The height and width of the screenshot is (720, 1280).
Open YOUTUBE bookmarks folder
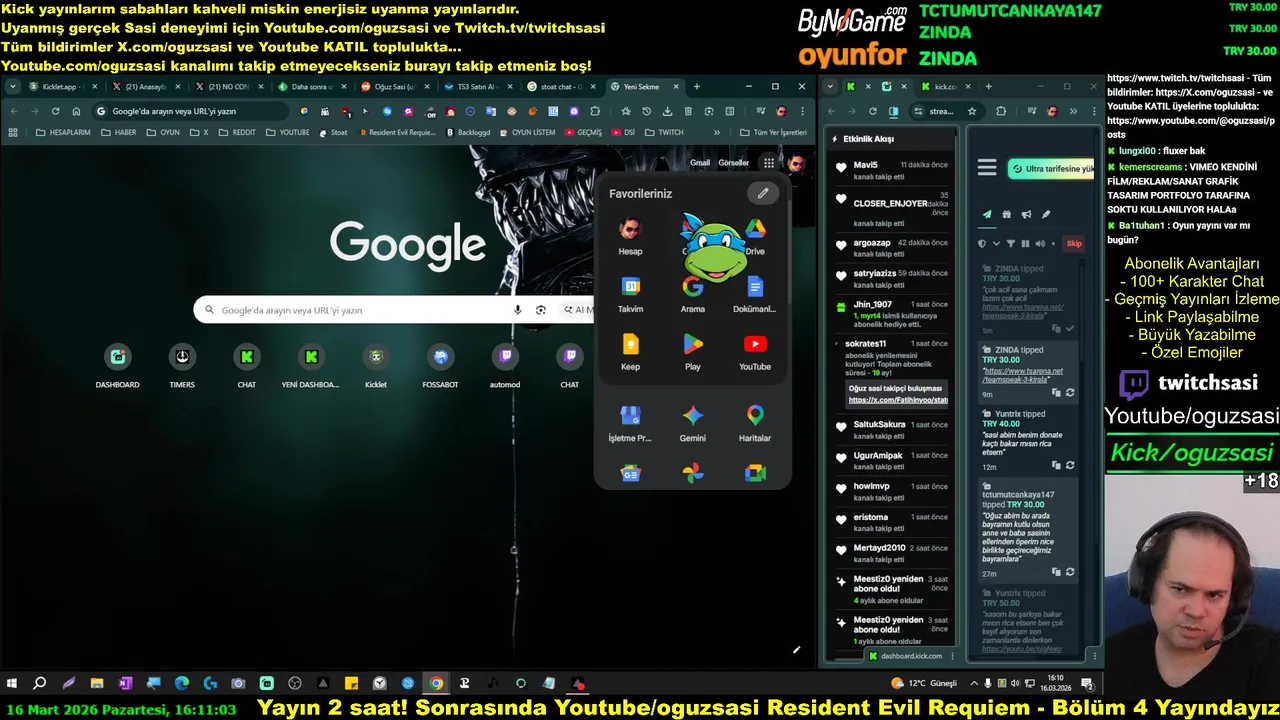click(x=287, y=132)
